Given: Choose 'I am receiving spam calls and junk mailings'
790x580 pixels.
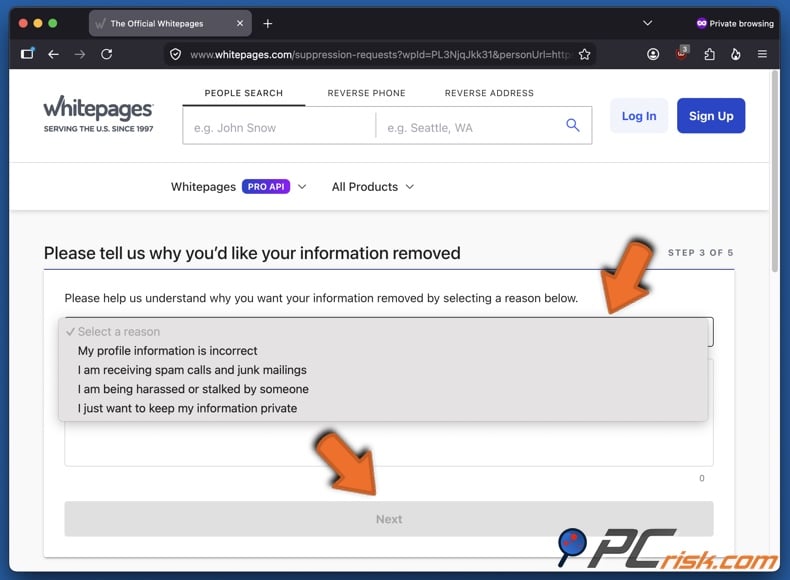Looking at the screenshot, I should (383, 370).
